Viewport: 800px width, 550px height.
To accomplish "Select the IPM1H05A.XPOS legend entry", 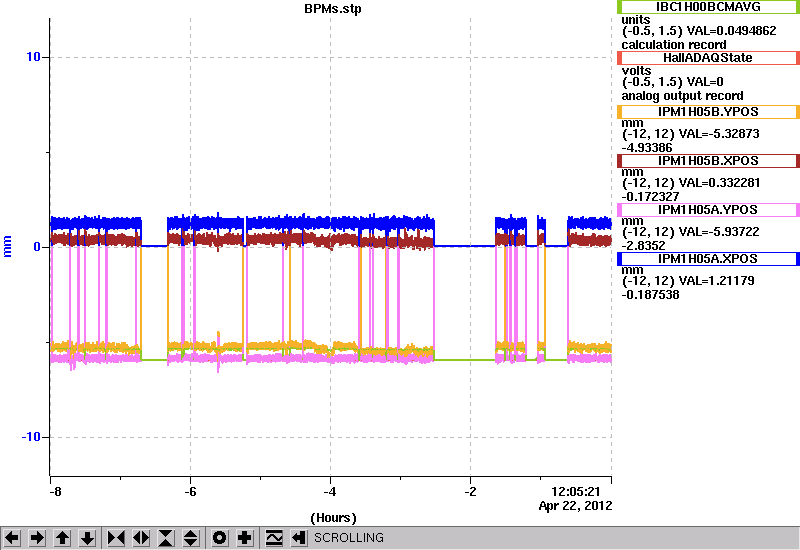I will (x=708, y=259).
